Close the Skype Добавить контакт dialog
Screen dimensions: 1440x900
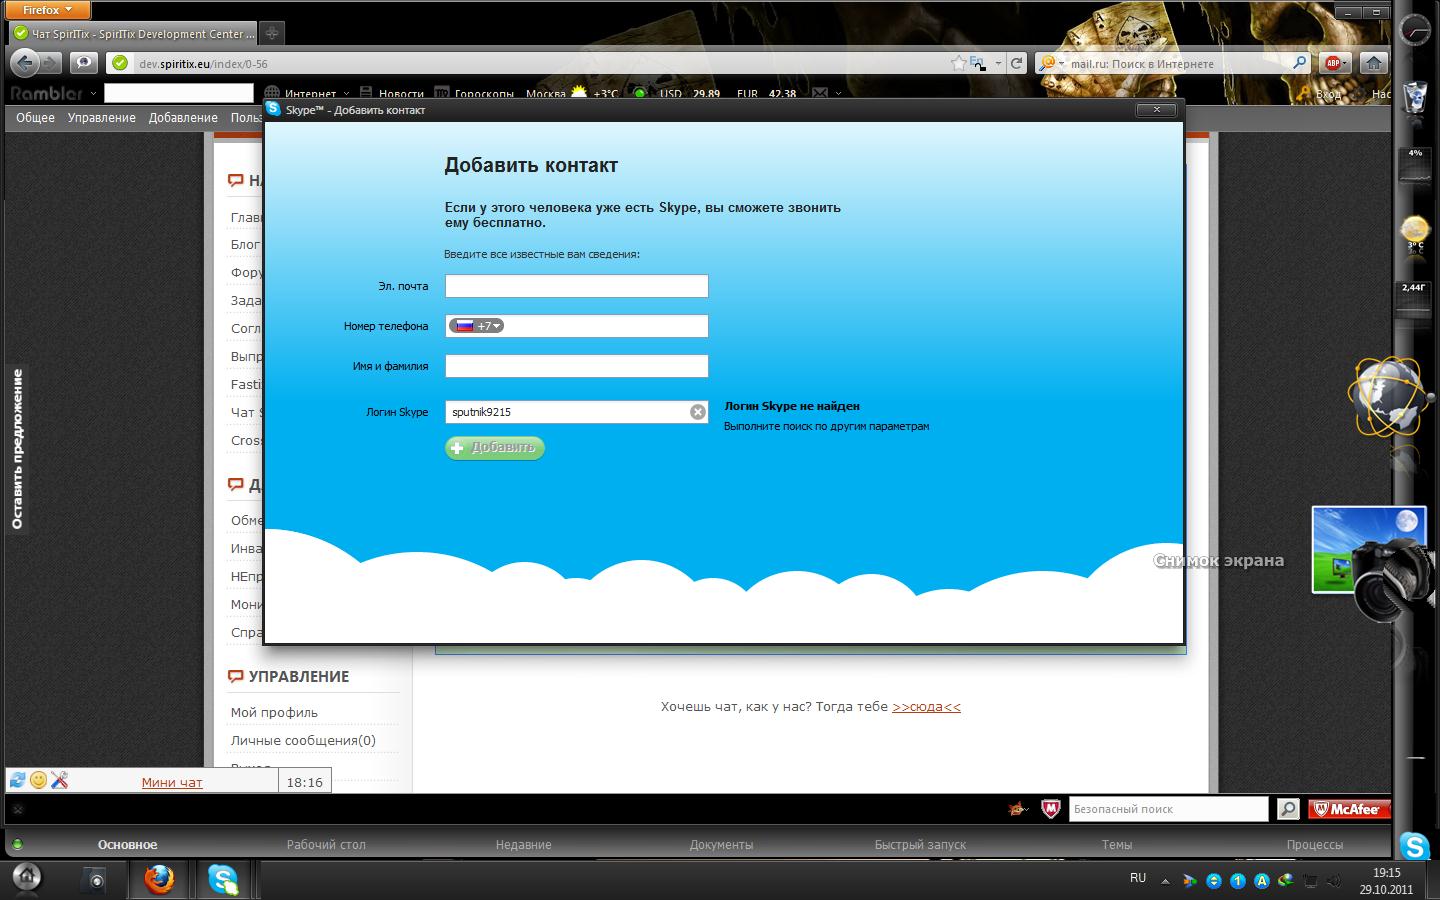[1157, 110]
